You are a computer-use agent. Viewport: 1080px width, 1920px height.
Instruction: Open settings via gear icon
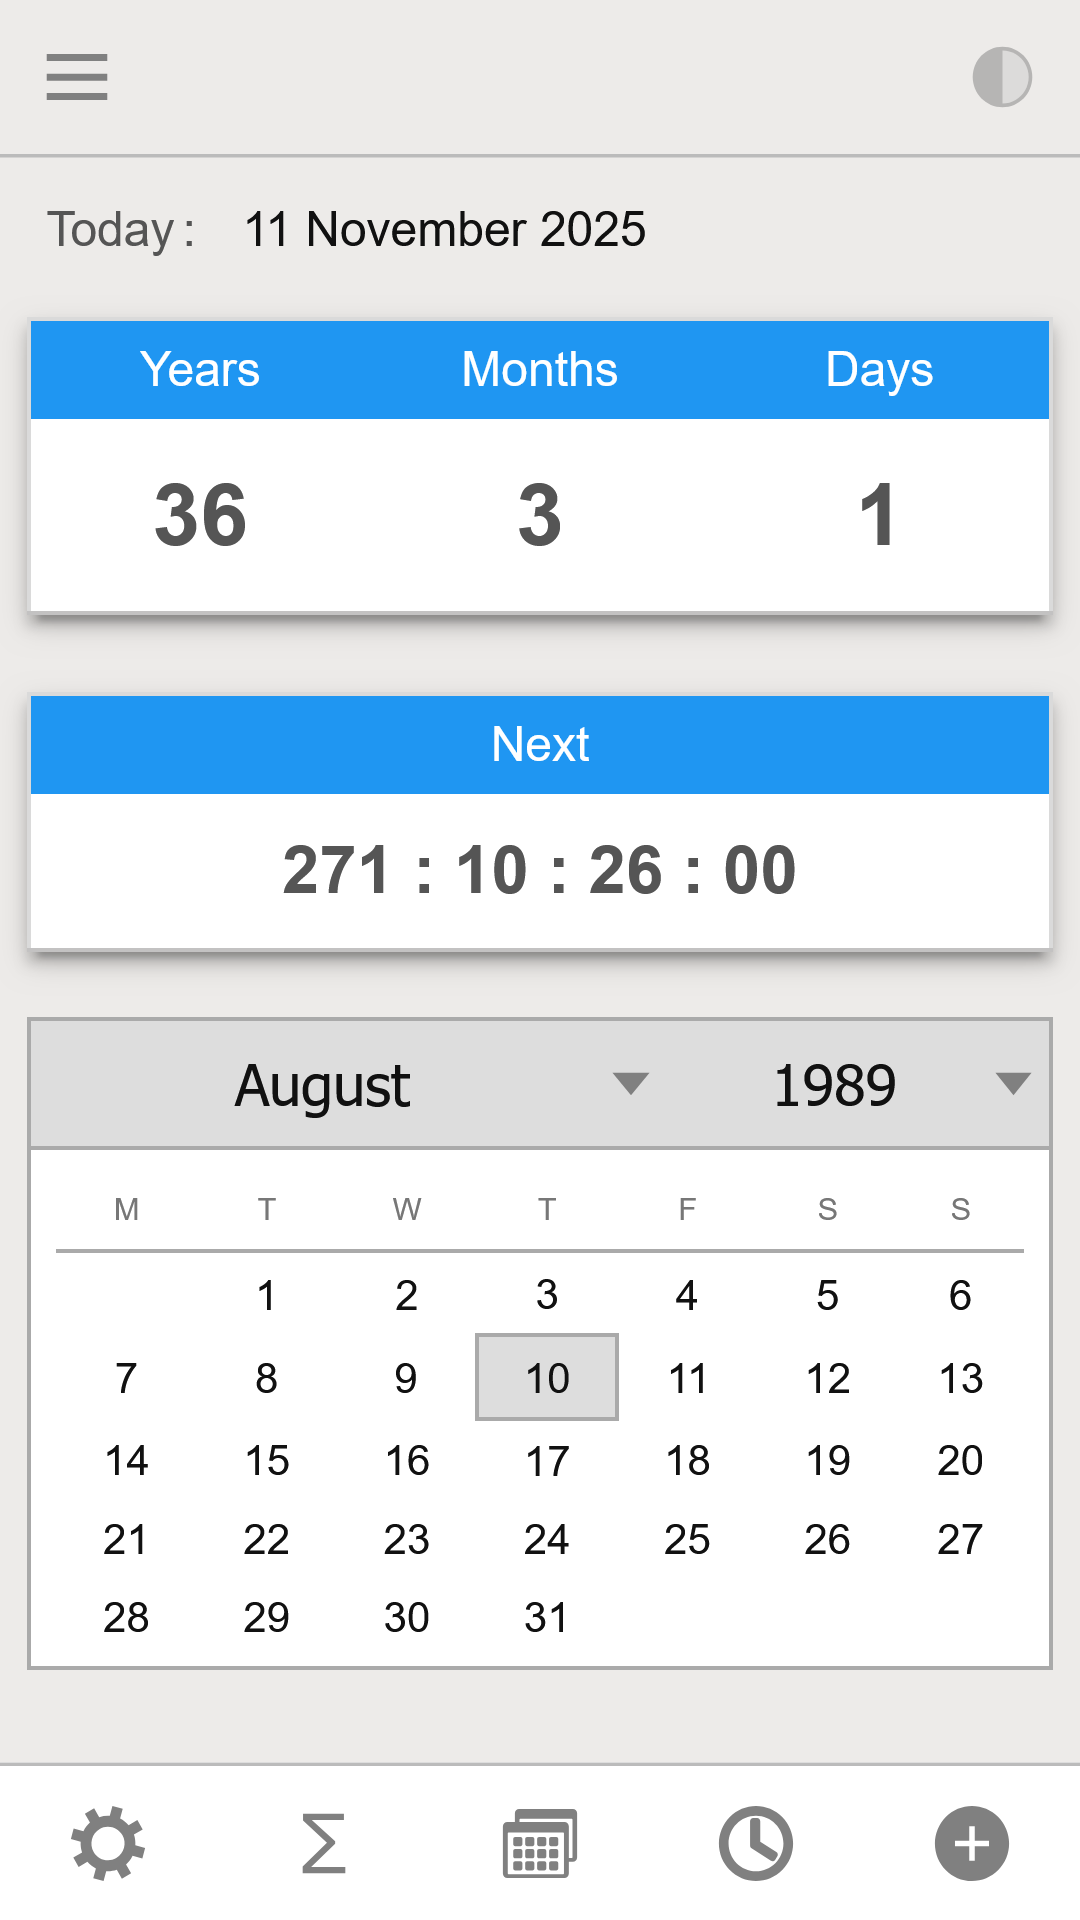click(x=108, y=1843)
